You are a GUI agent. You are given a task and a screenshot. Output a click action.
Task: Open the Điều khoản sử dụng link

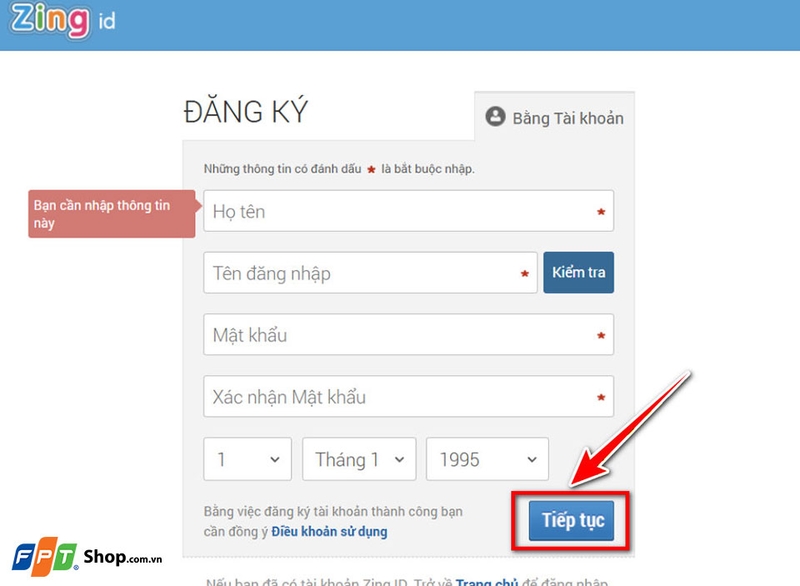329,531
